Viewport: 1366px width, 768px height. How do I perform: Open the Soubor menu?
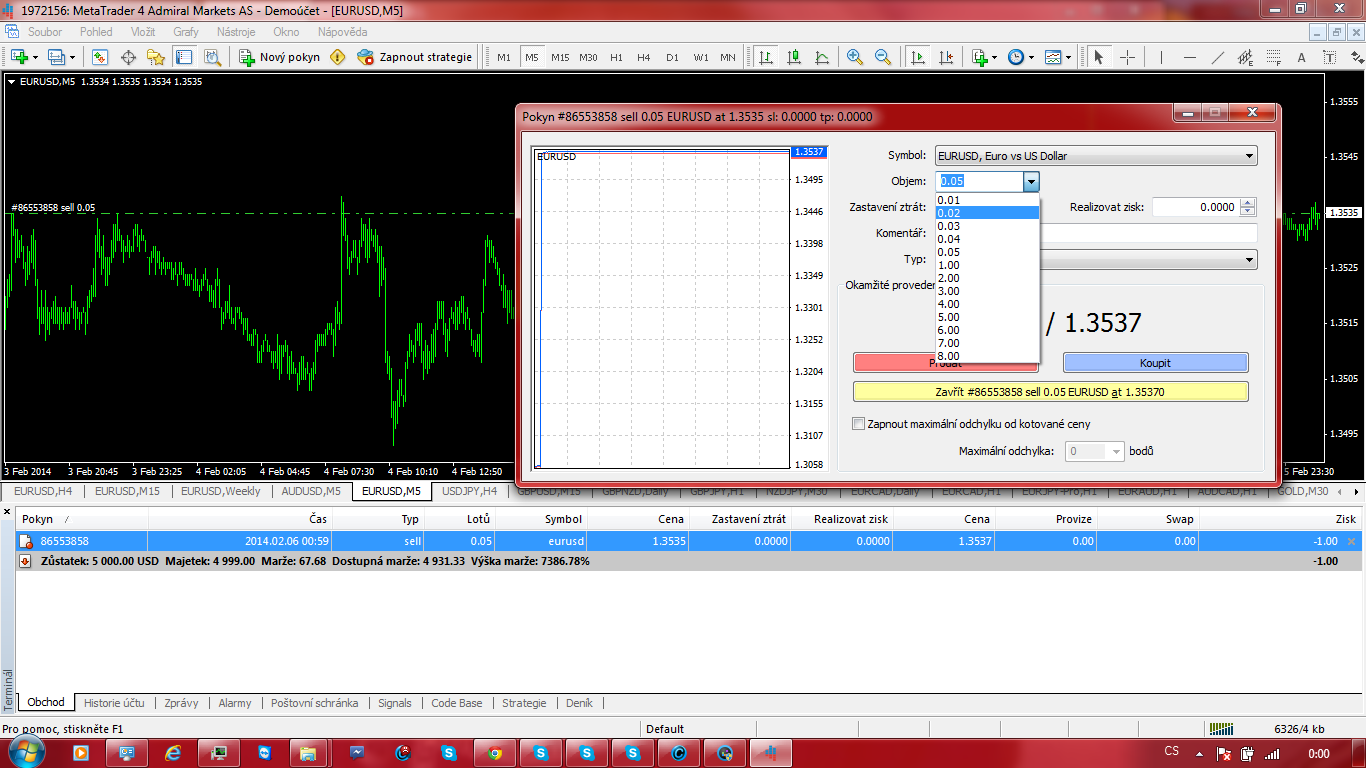coord(45,32)
